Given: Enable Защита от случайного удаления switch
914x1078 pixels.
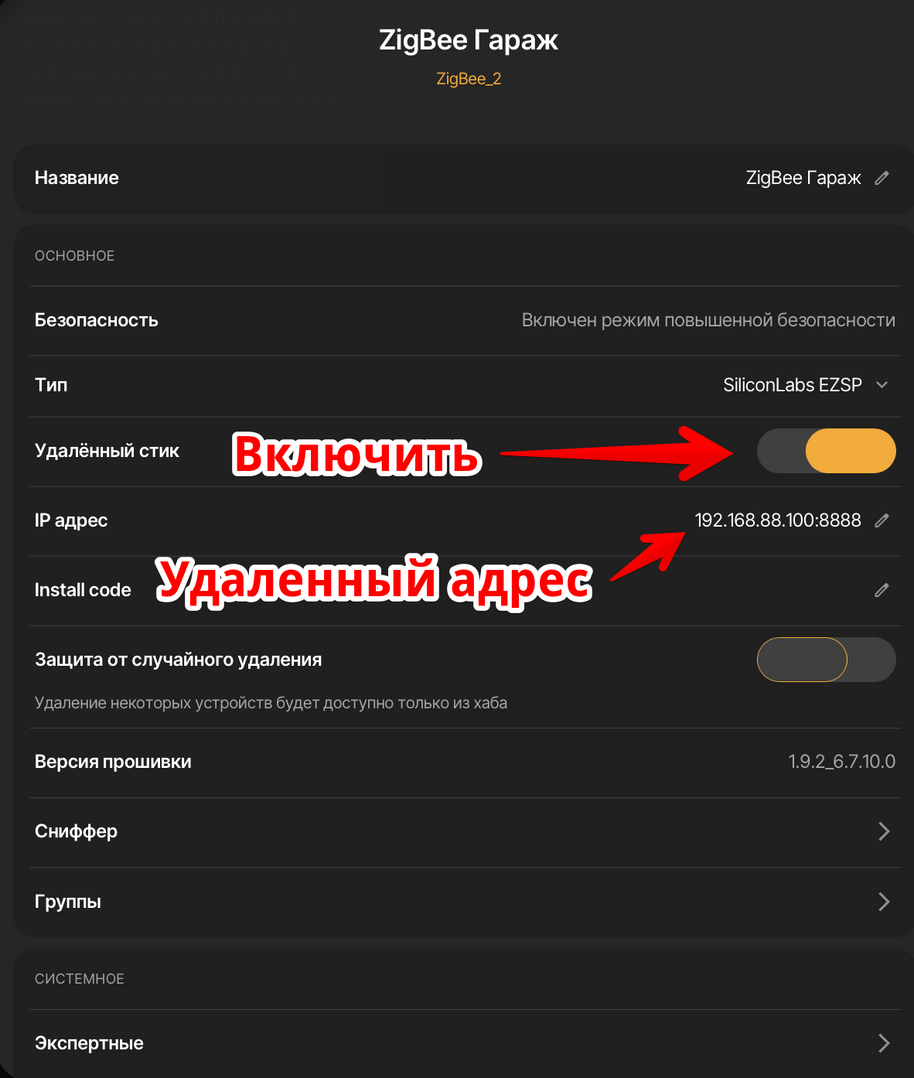Looking at the screenshot, I should pos(826,659).
